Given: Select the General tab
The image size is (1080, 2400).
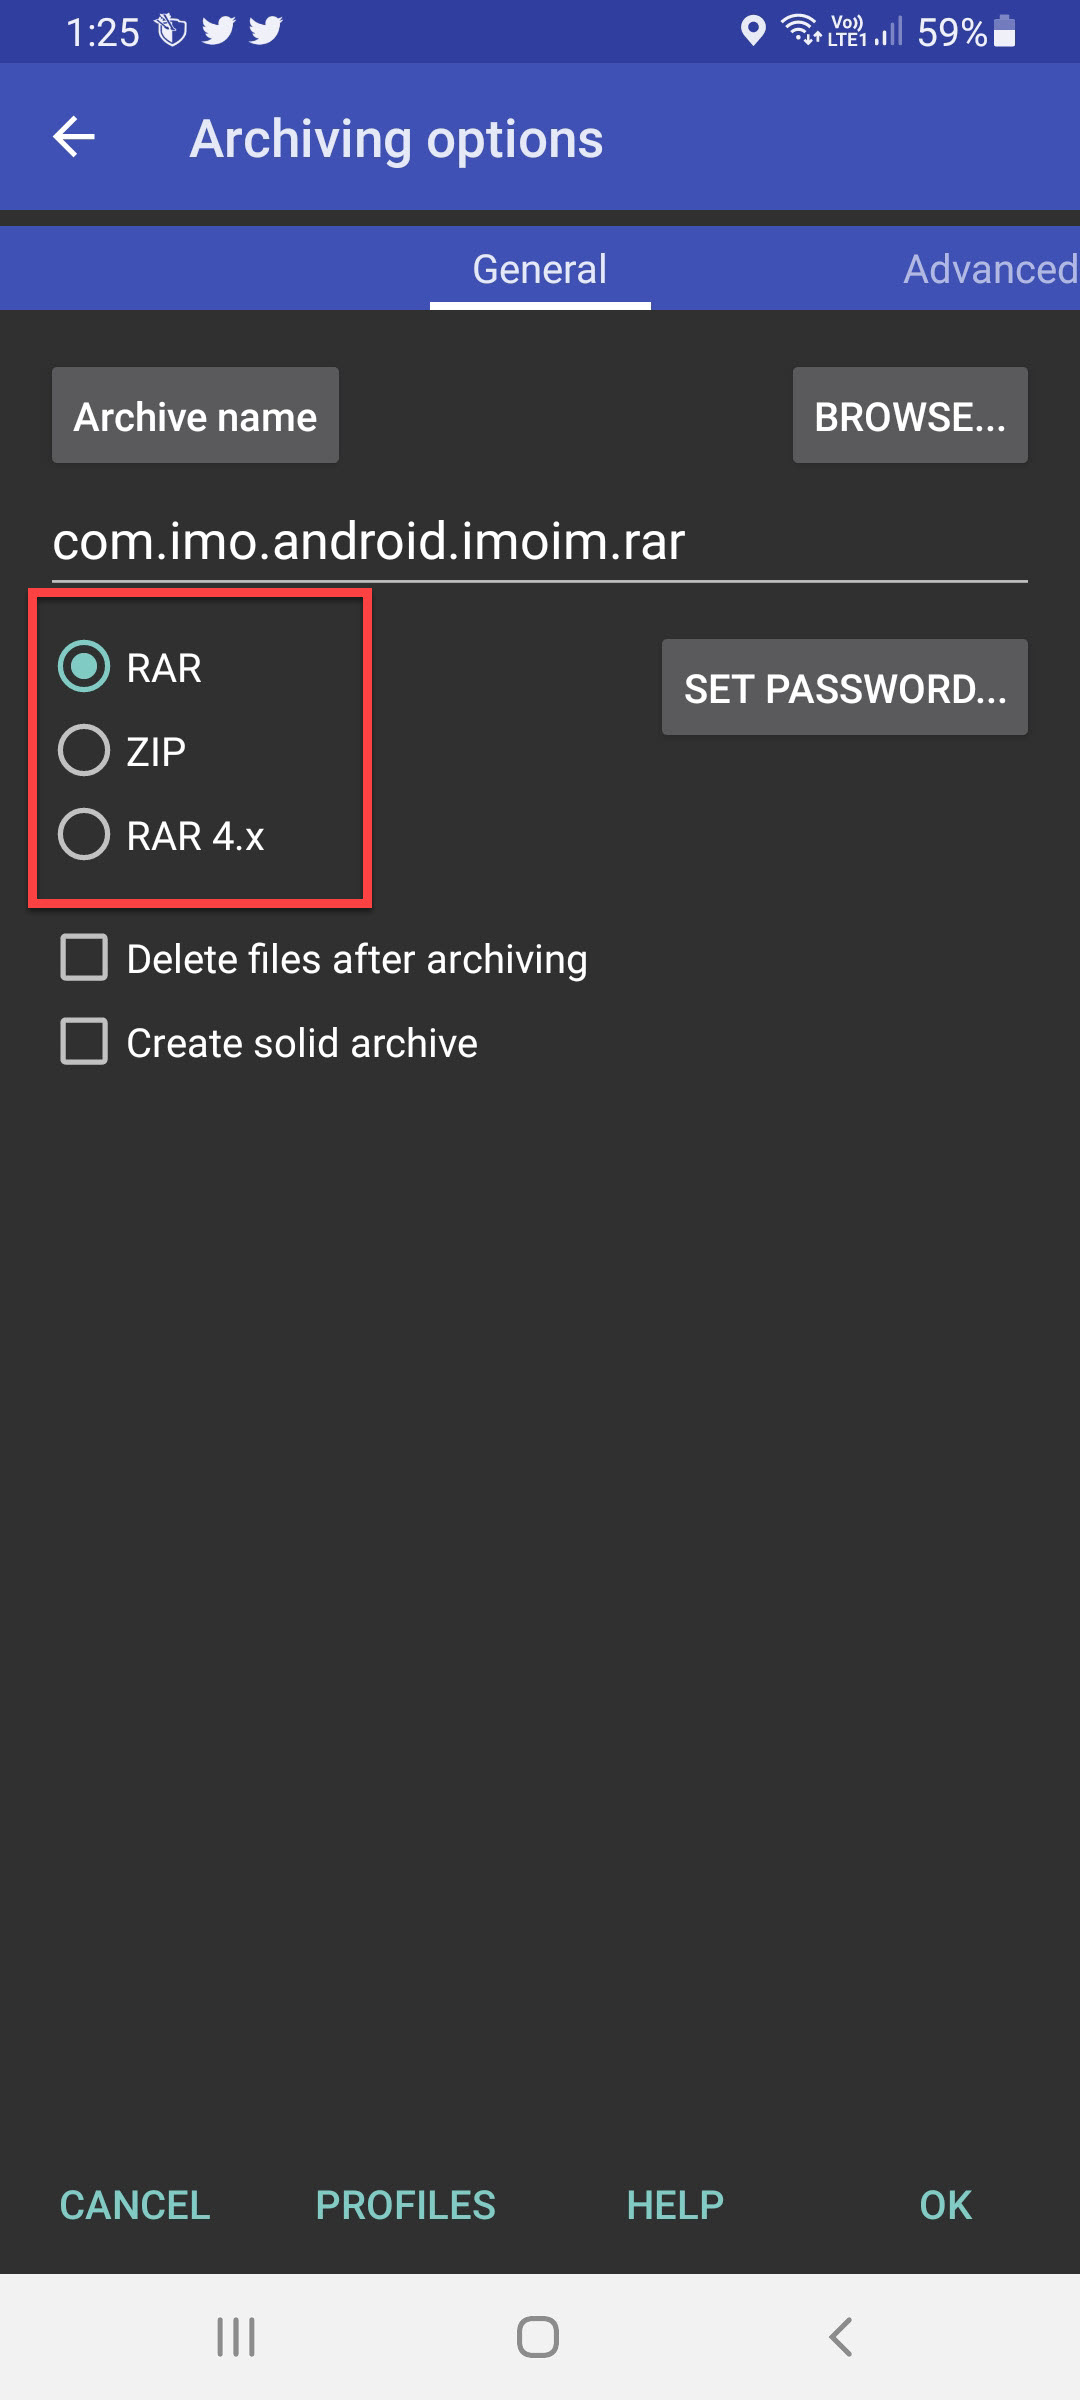Looking at the screenshot, I should coord(540,269).
